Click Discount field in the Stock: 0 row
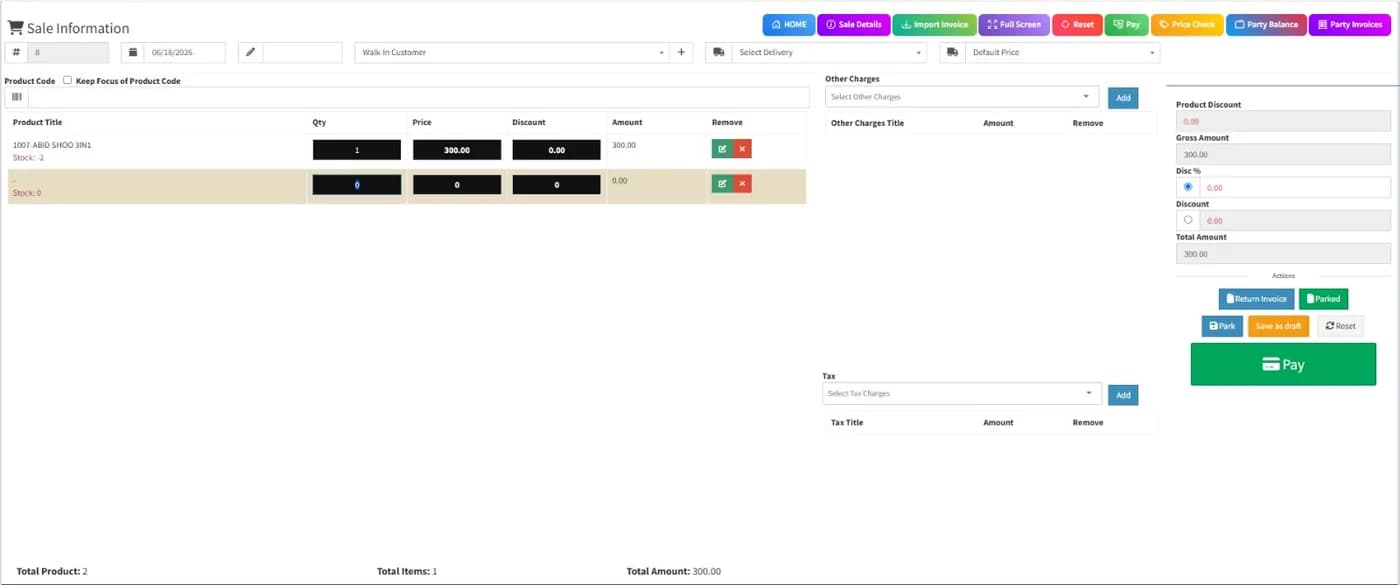 click(557, 185)
